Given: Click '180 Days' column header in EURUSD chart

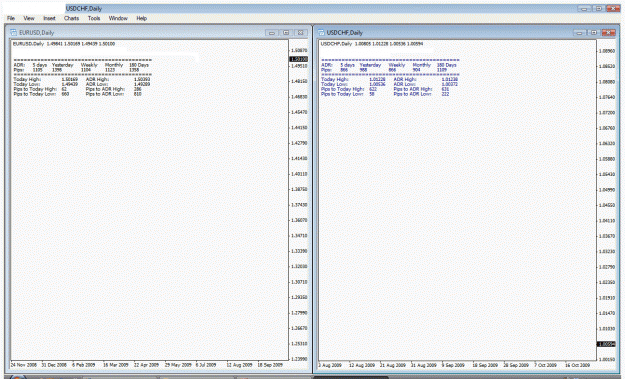Looking at the screenshot, I should click(x=139, y=65).
